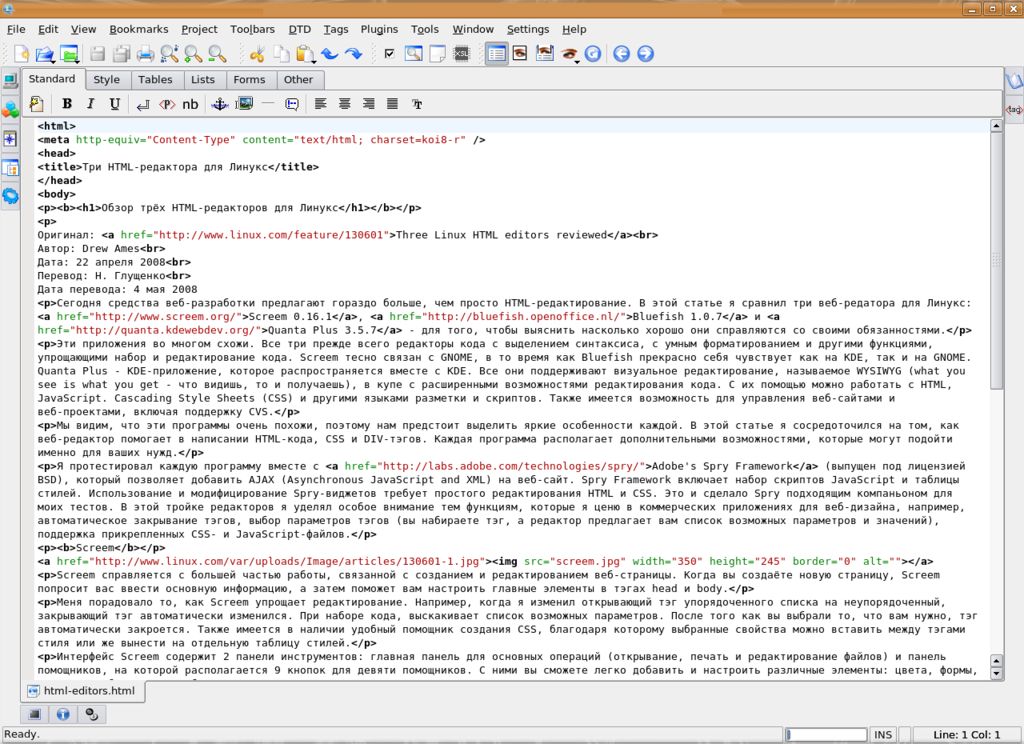
Task: Redo with the blue right curved arrow
Action: coord(353,54)
